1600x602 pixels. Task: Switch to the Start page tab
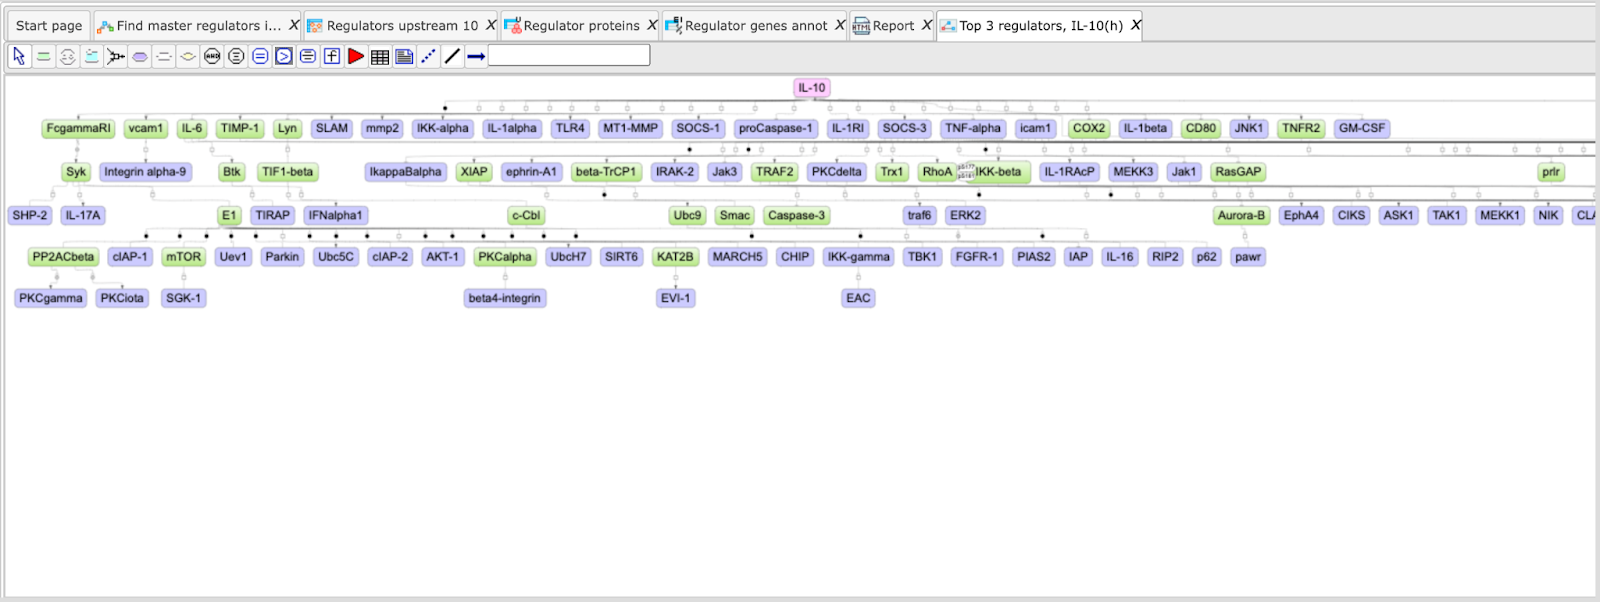coord(49,26)
